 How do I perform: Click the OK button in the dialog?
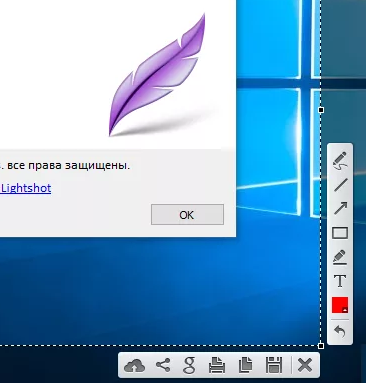point(187,215)
